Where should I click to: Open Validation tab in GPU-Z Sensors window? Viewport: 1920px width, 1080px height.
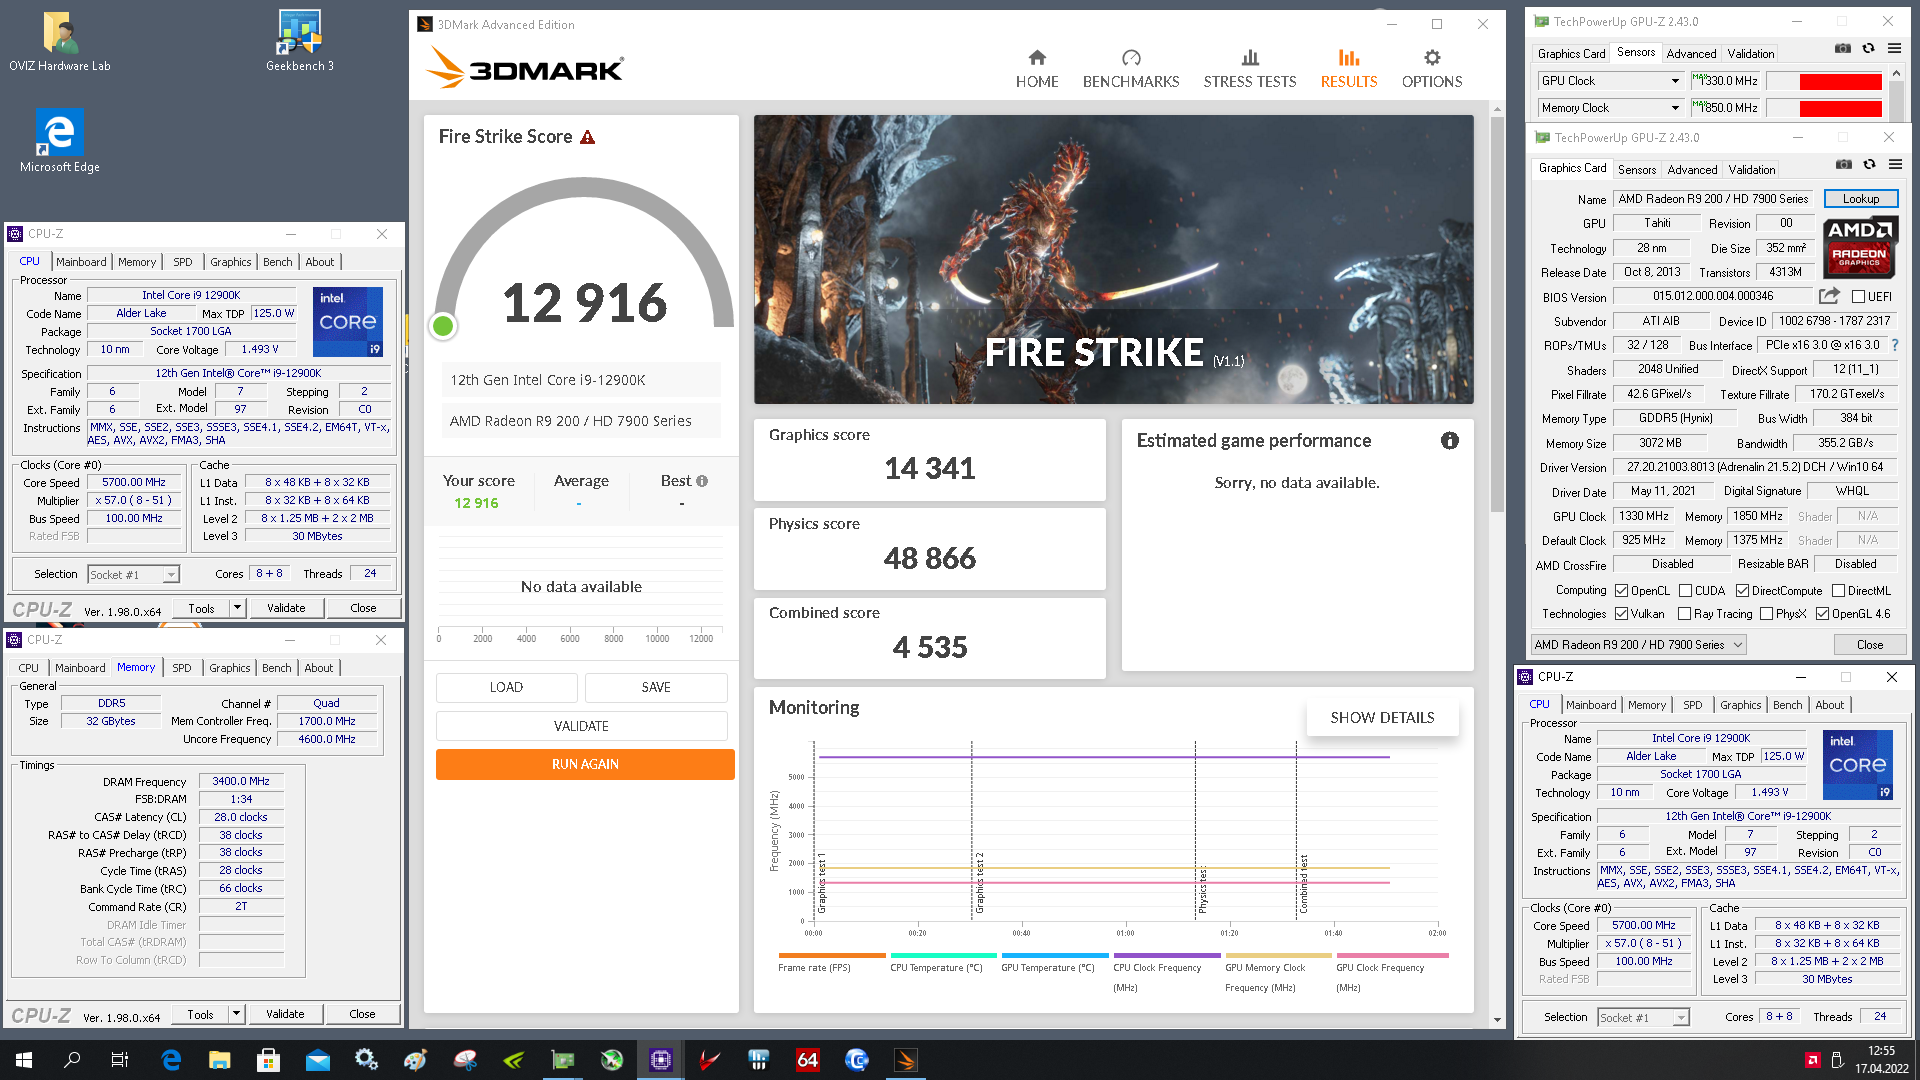(1751, 54)
